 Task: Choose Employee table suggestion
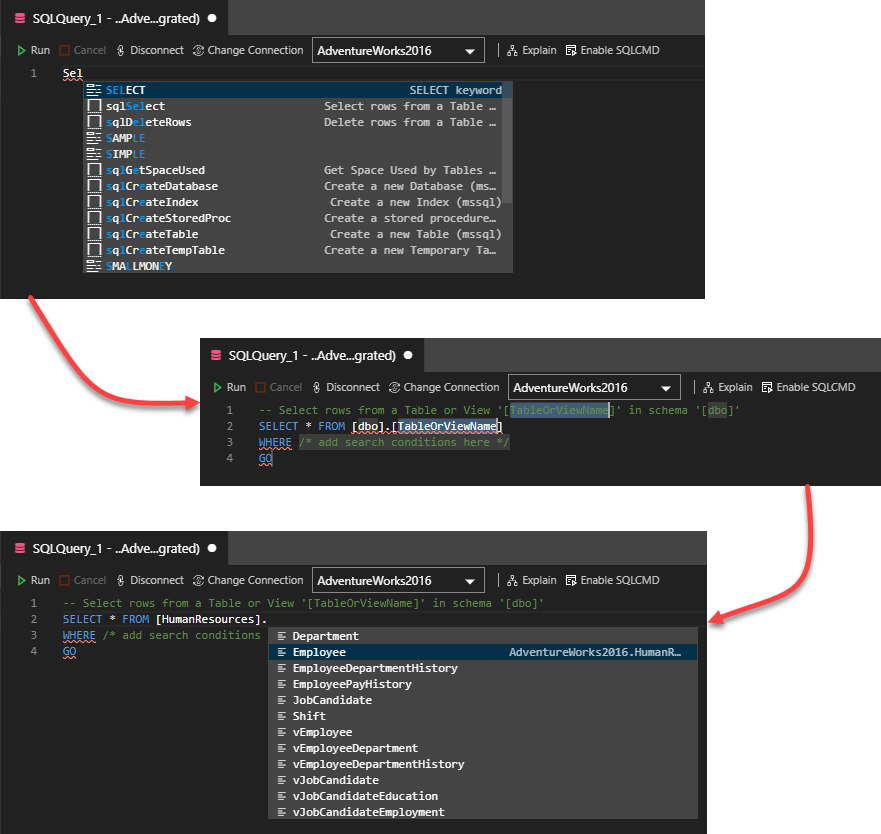tap(483, 652)
